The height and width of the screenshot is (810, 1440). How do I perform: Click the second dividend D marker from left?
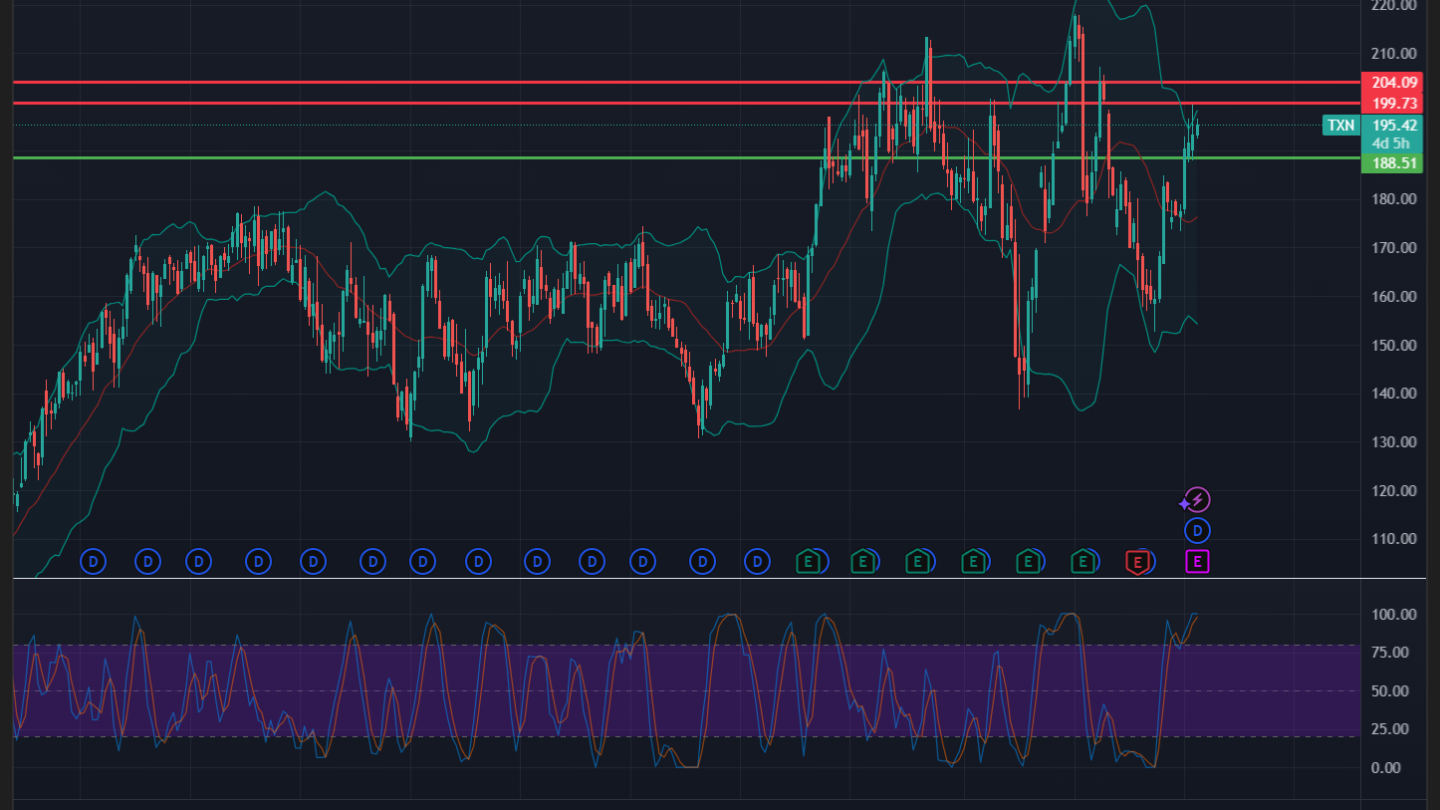point(148,562)
